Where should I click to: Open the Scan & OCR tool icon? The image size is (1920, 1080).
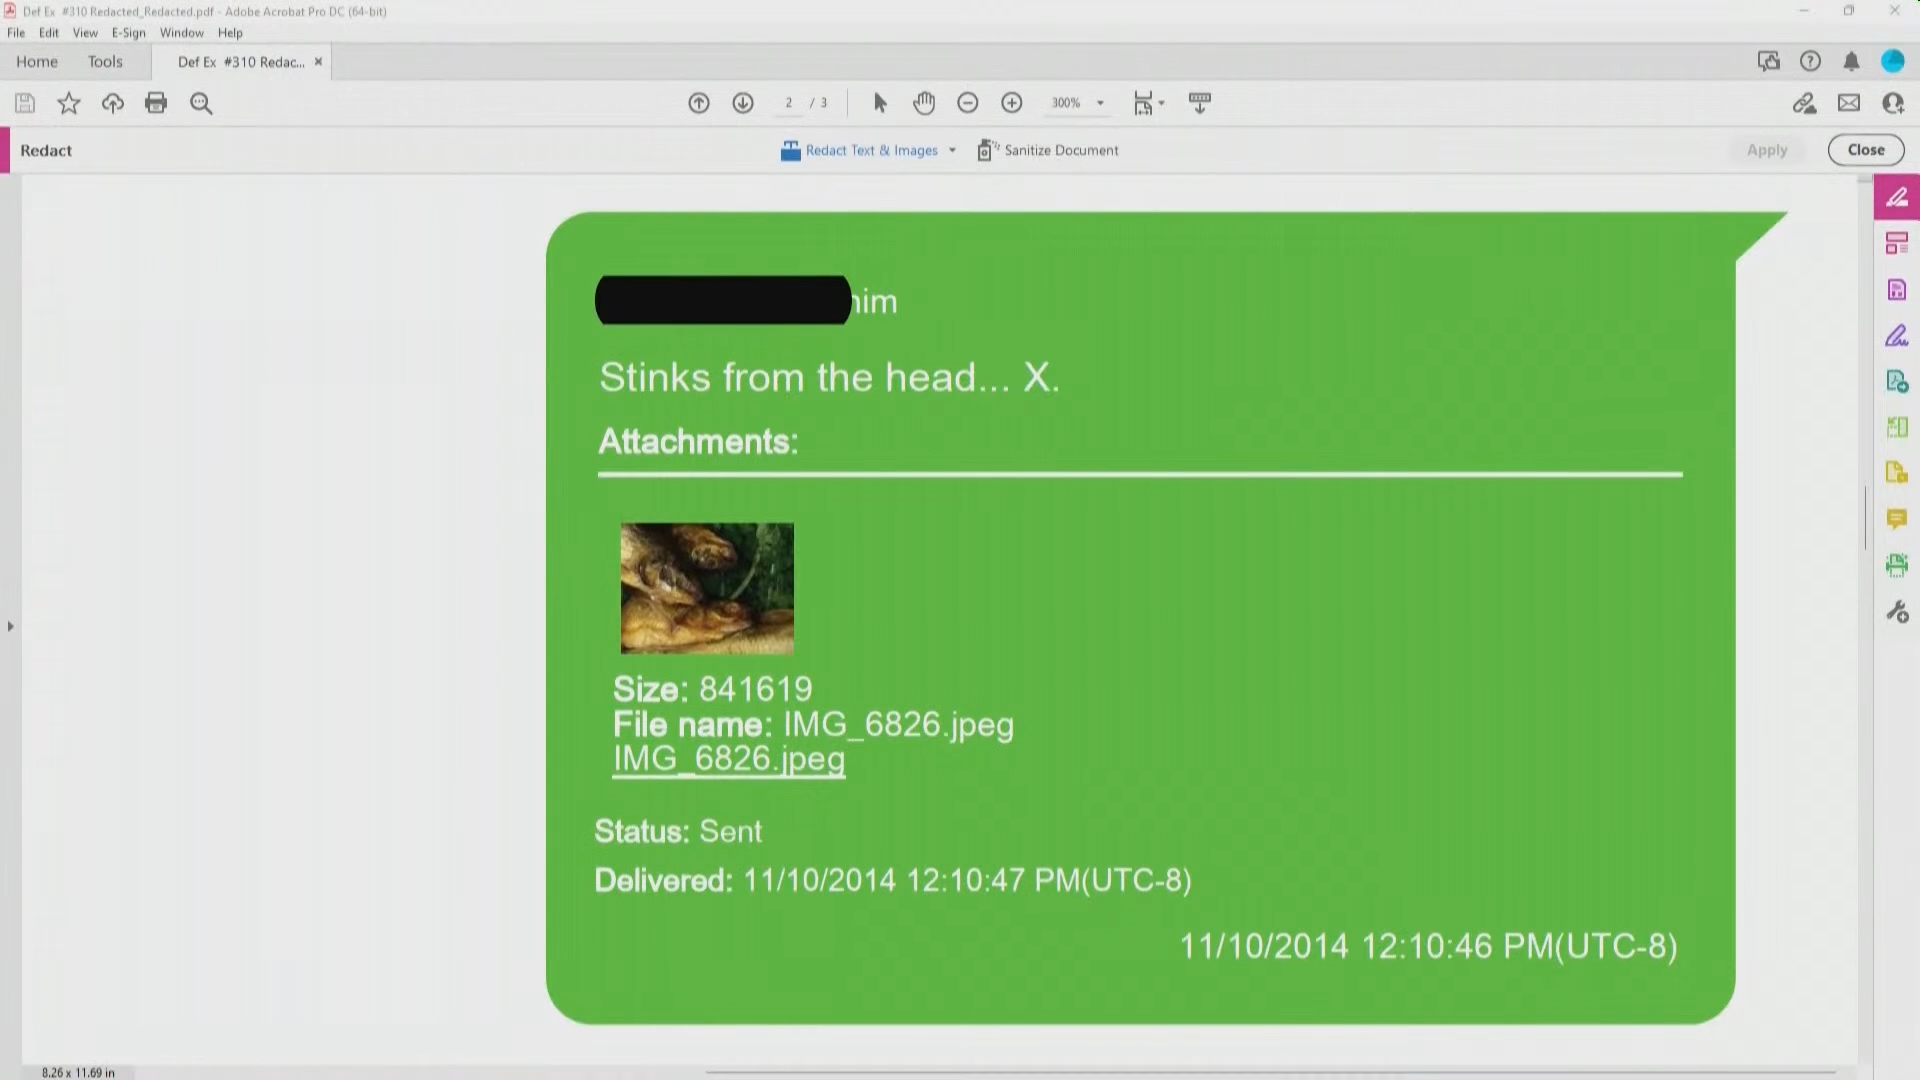1897,565
